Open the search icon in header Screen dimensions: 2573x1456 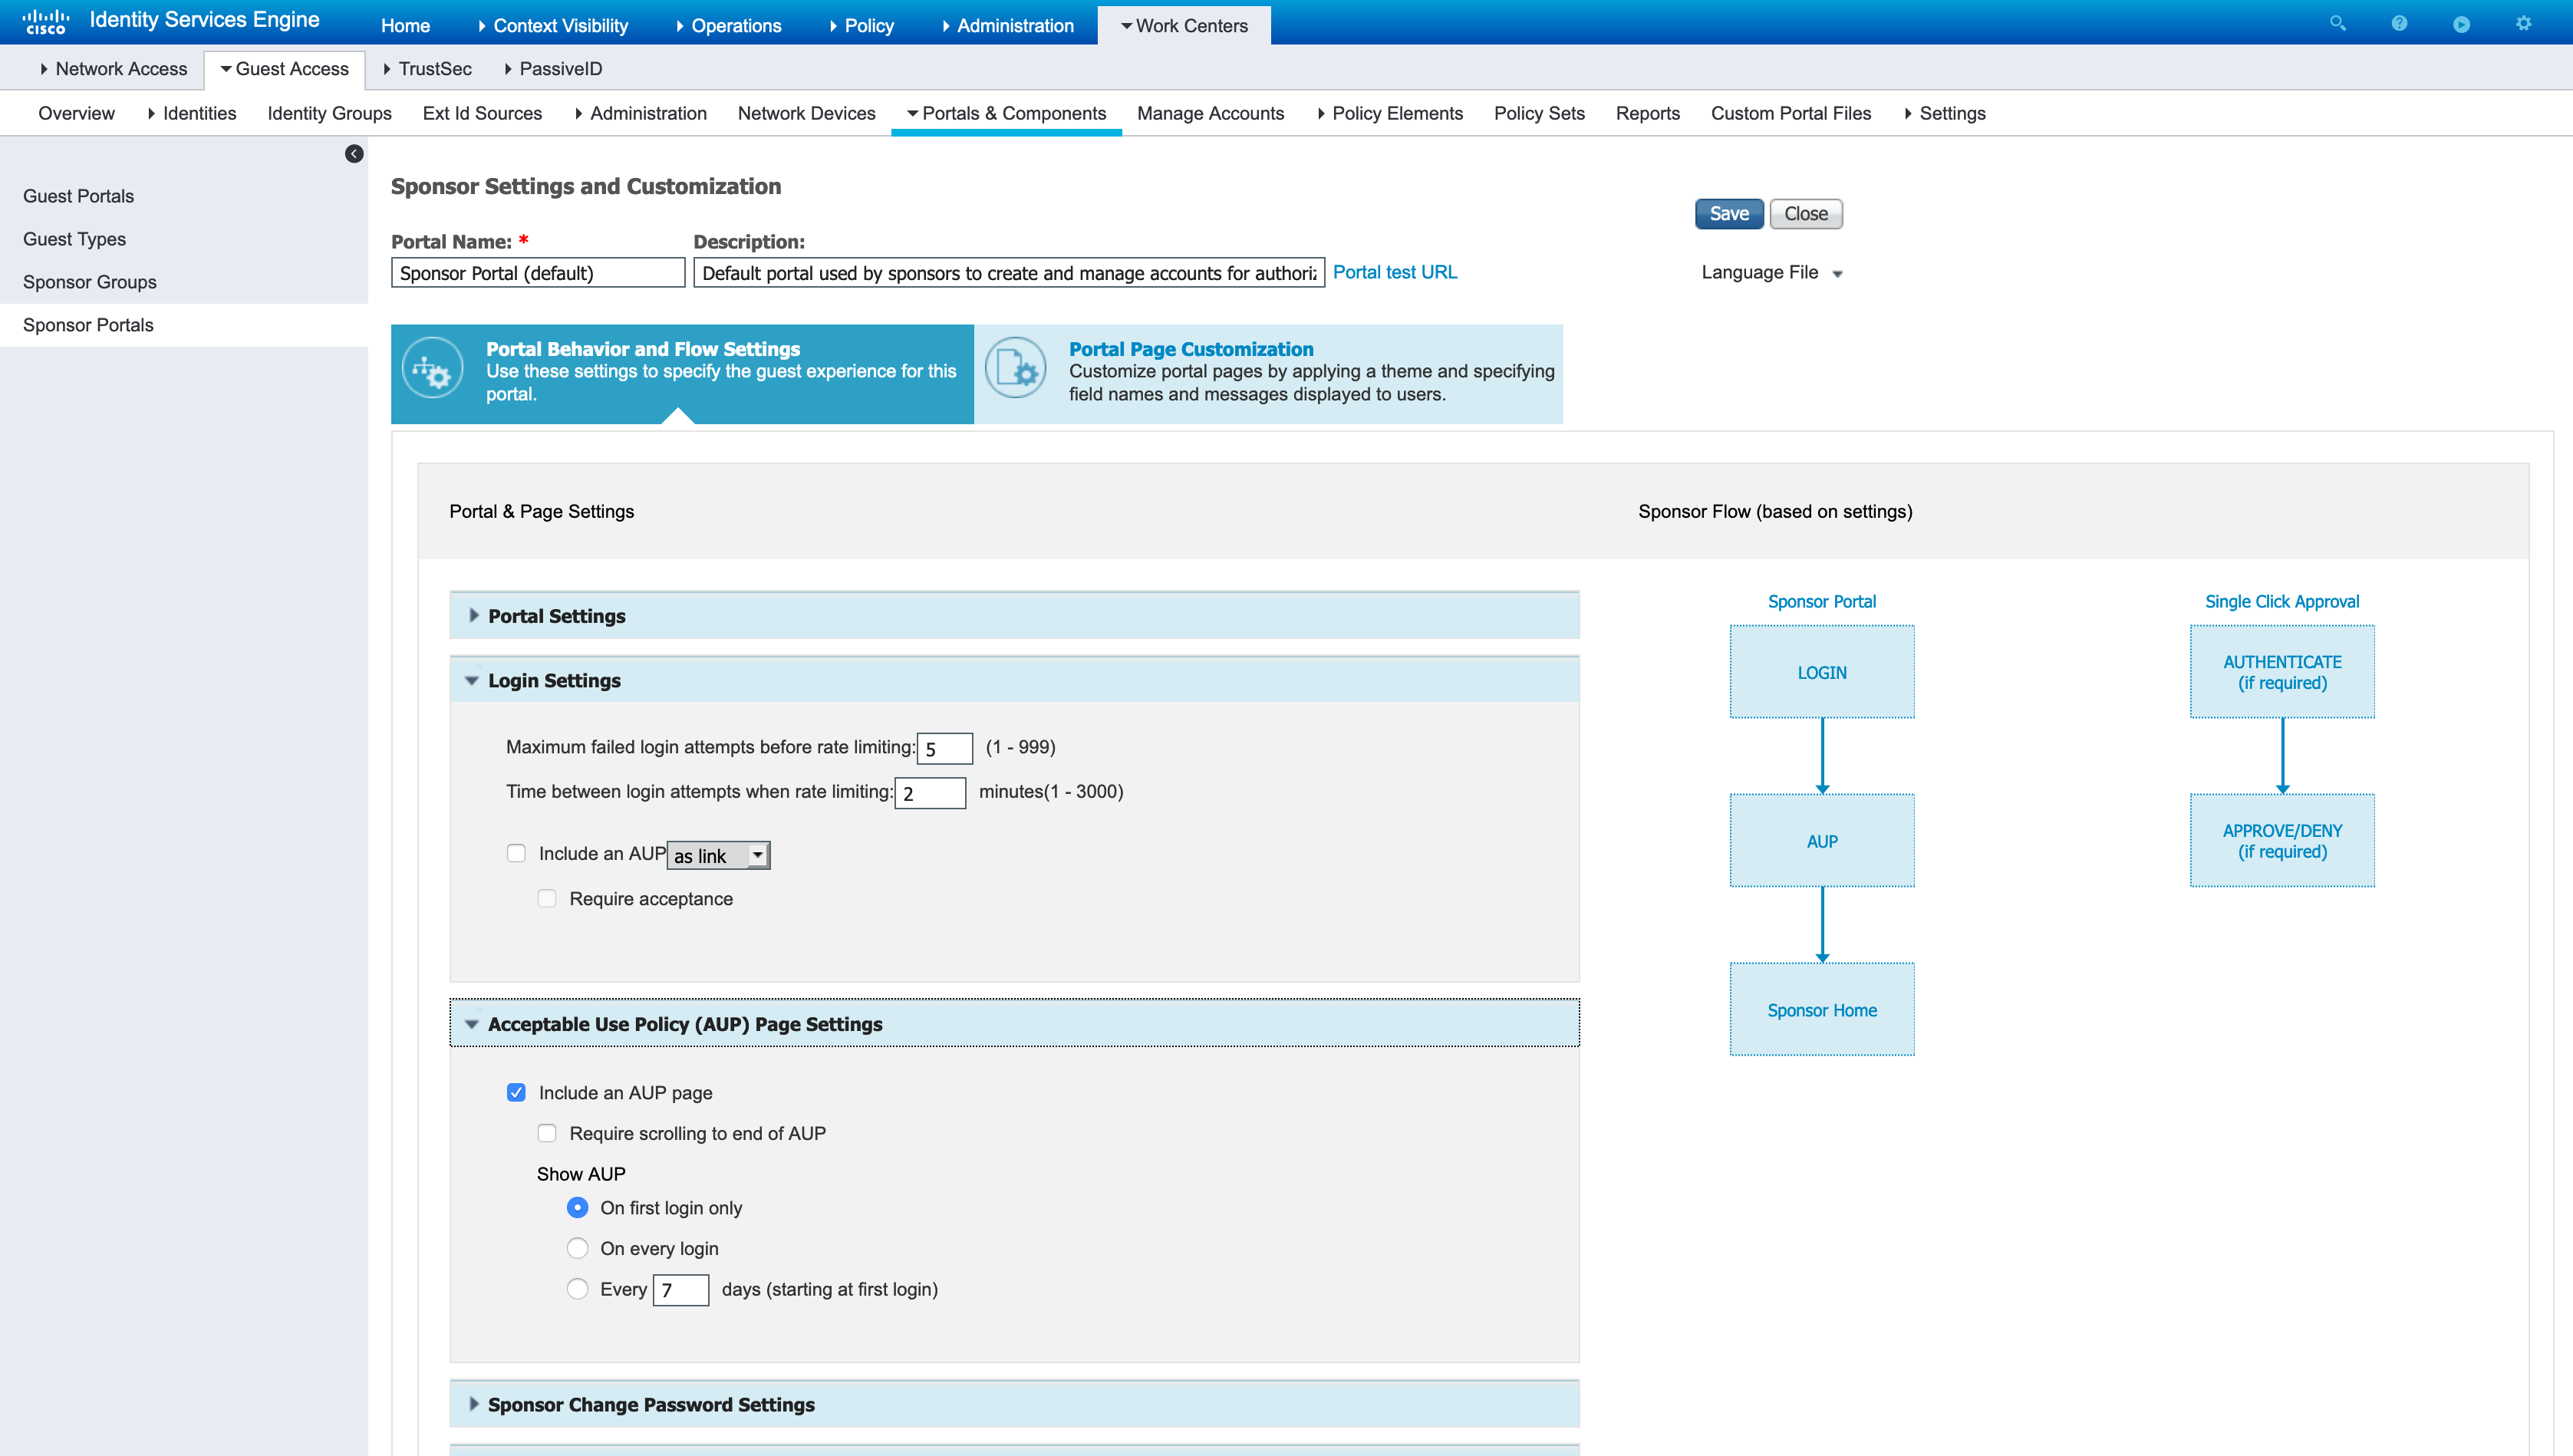[x=2337, y=23]
